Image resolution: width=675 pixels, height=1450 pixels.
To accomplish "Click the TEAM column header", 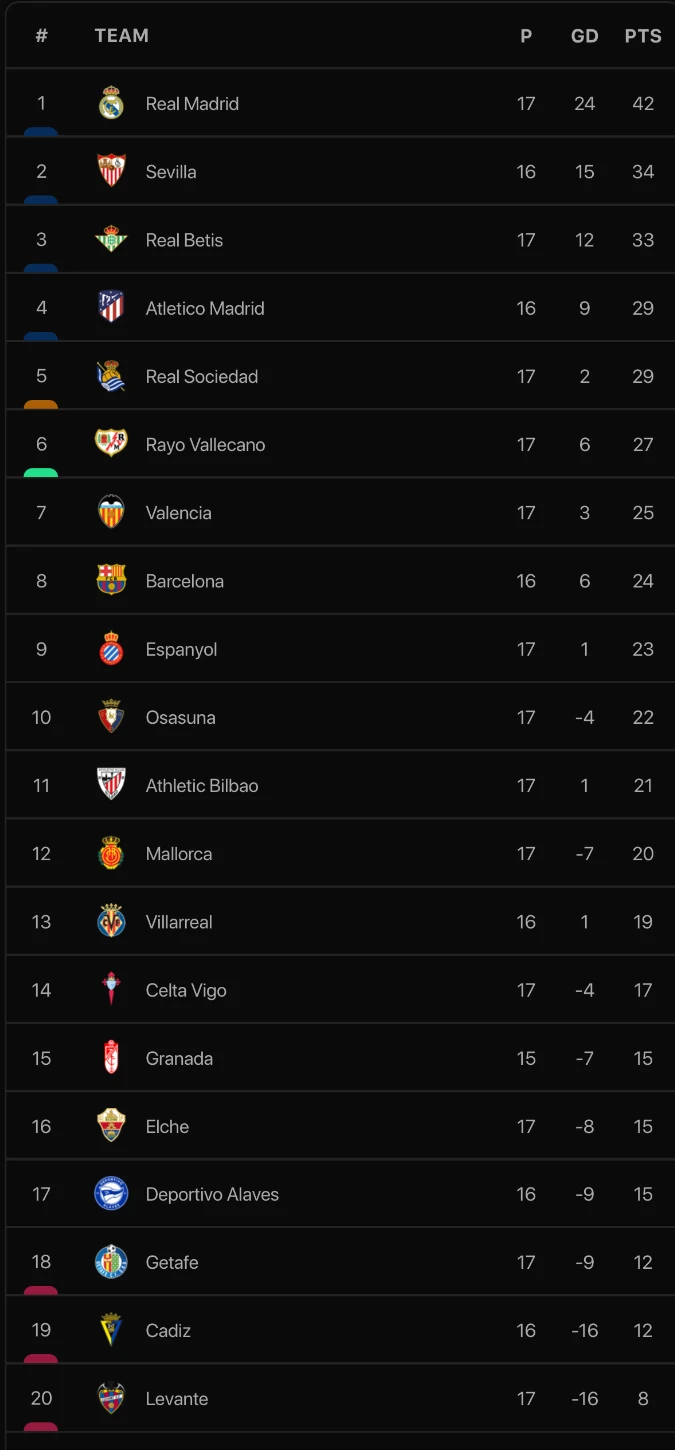I will (x=121, y=36).
